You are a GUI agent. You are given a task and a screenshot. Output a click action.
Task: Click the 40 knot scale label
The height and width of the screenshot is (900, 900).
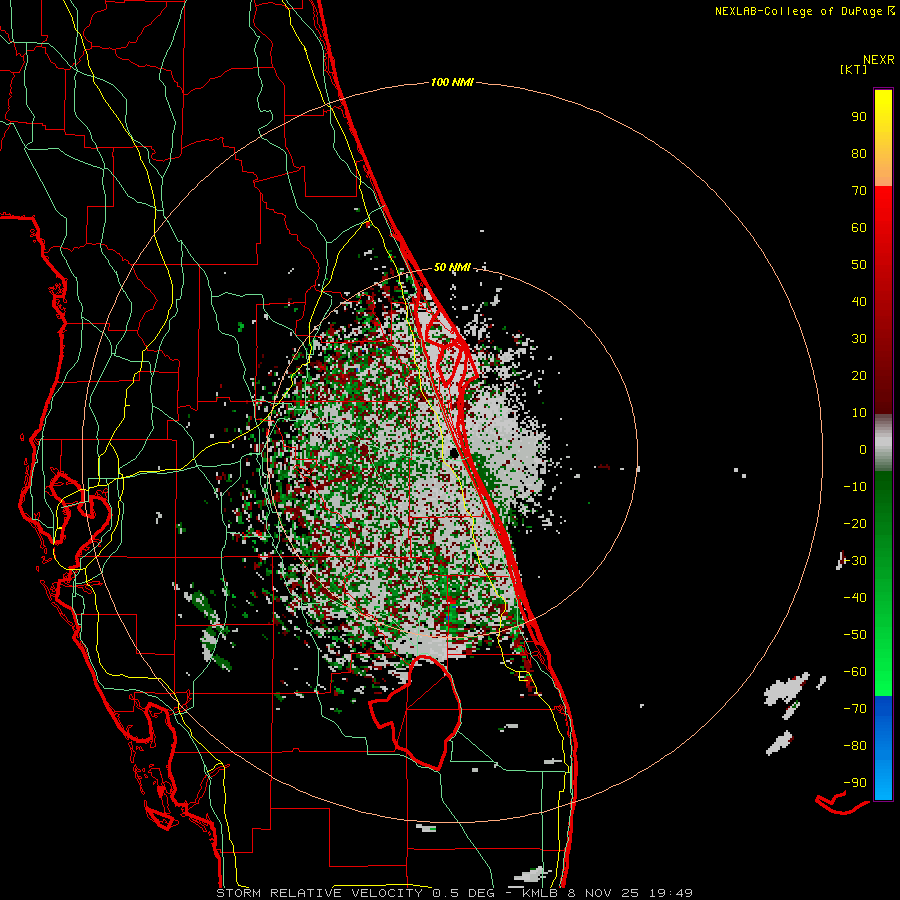[x=859, y=302]
